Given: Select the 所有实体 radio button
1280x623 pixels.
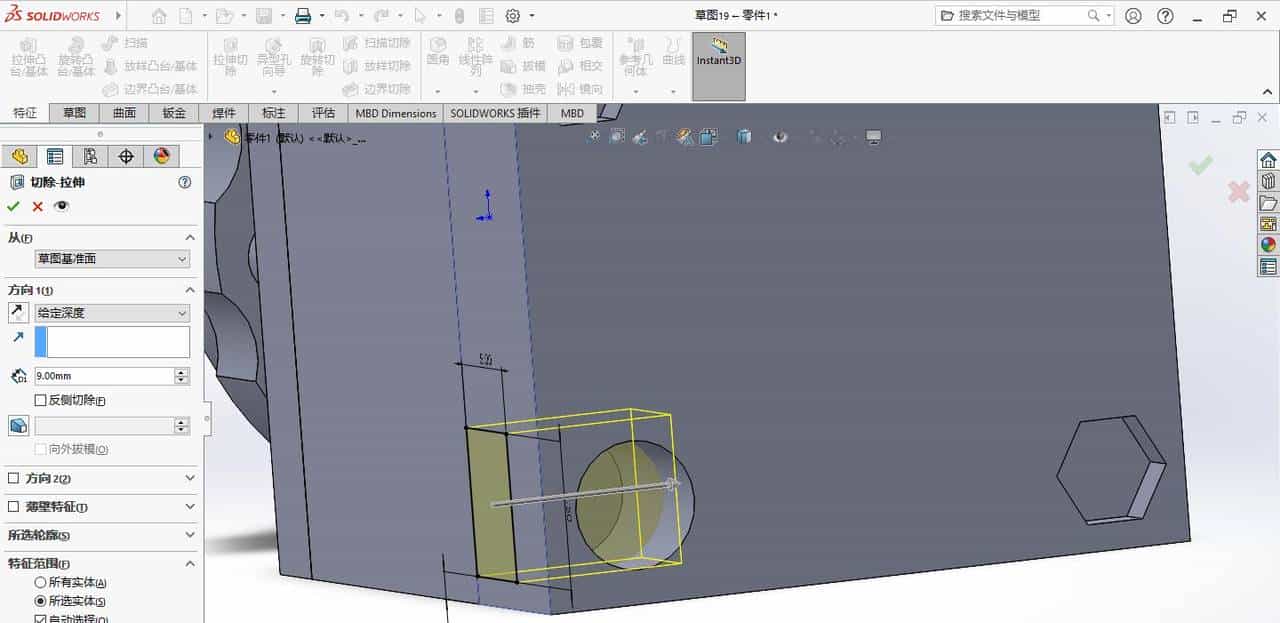Looking at the screenshot, I should pyautogui.click(x=38, y=582).
